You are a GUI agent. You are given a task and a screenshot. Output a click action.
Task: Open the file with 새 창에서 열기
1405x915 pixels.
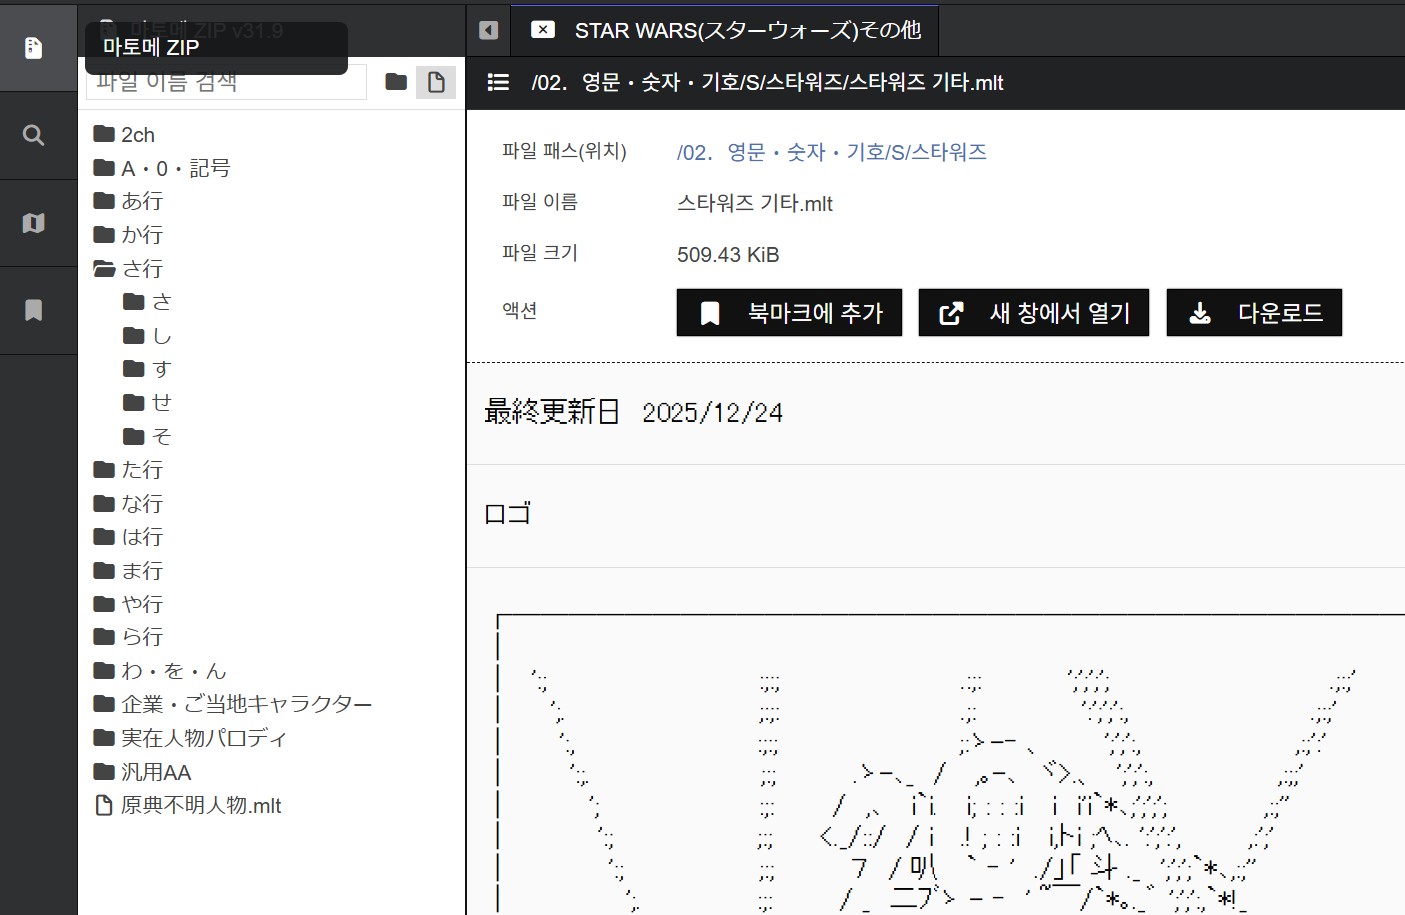(1034, 313)
